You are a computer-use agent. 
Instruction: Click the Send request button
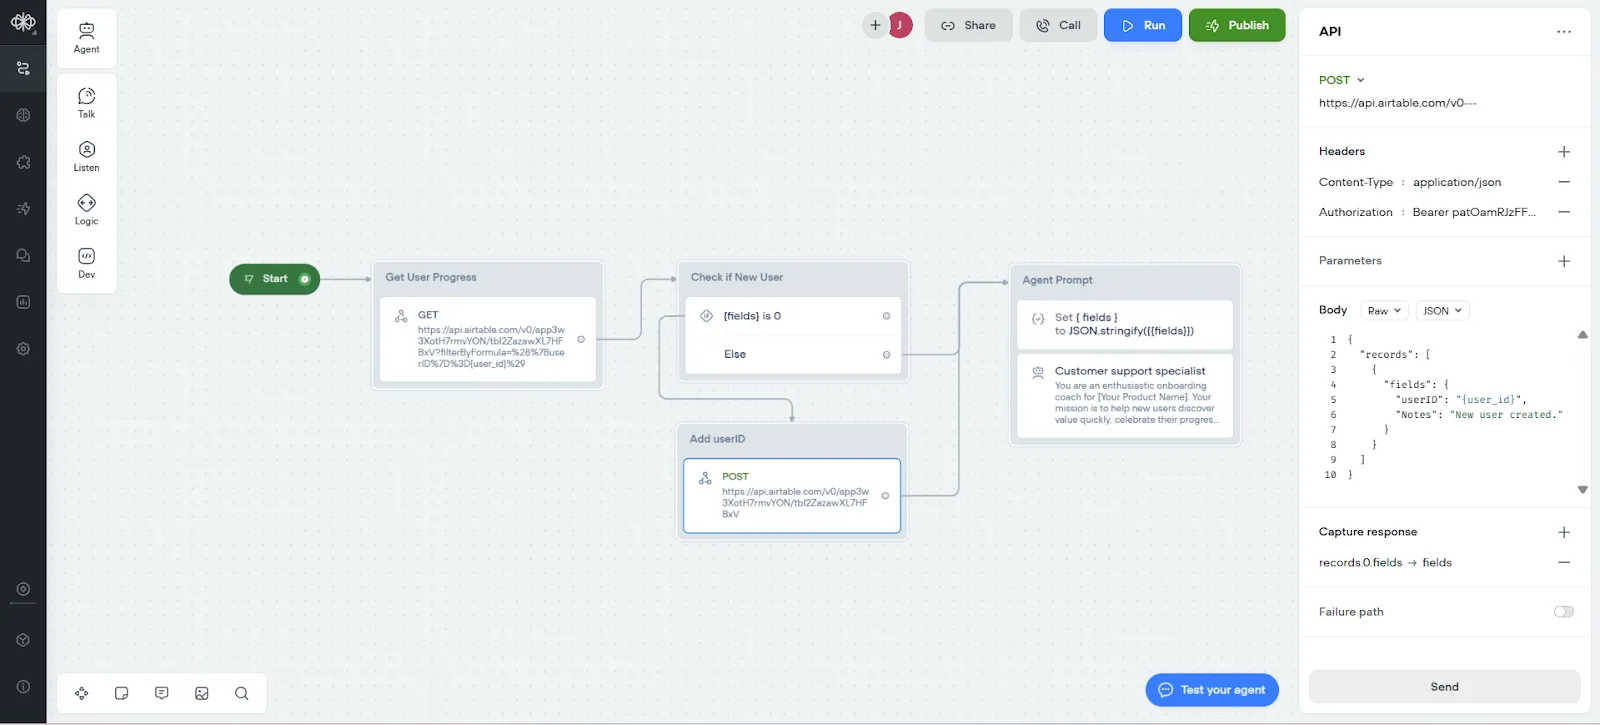[1444, 687]
